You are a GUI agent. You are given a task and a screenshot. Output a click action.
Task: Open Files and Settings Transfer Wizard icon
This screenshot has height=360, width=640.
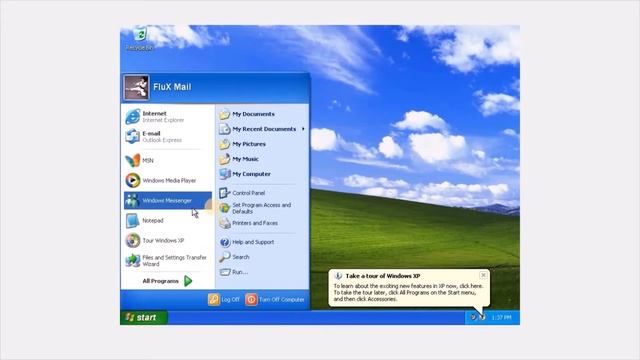133,260
